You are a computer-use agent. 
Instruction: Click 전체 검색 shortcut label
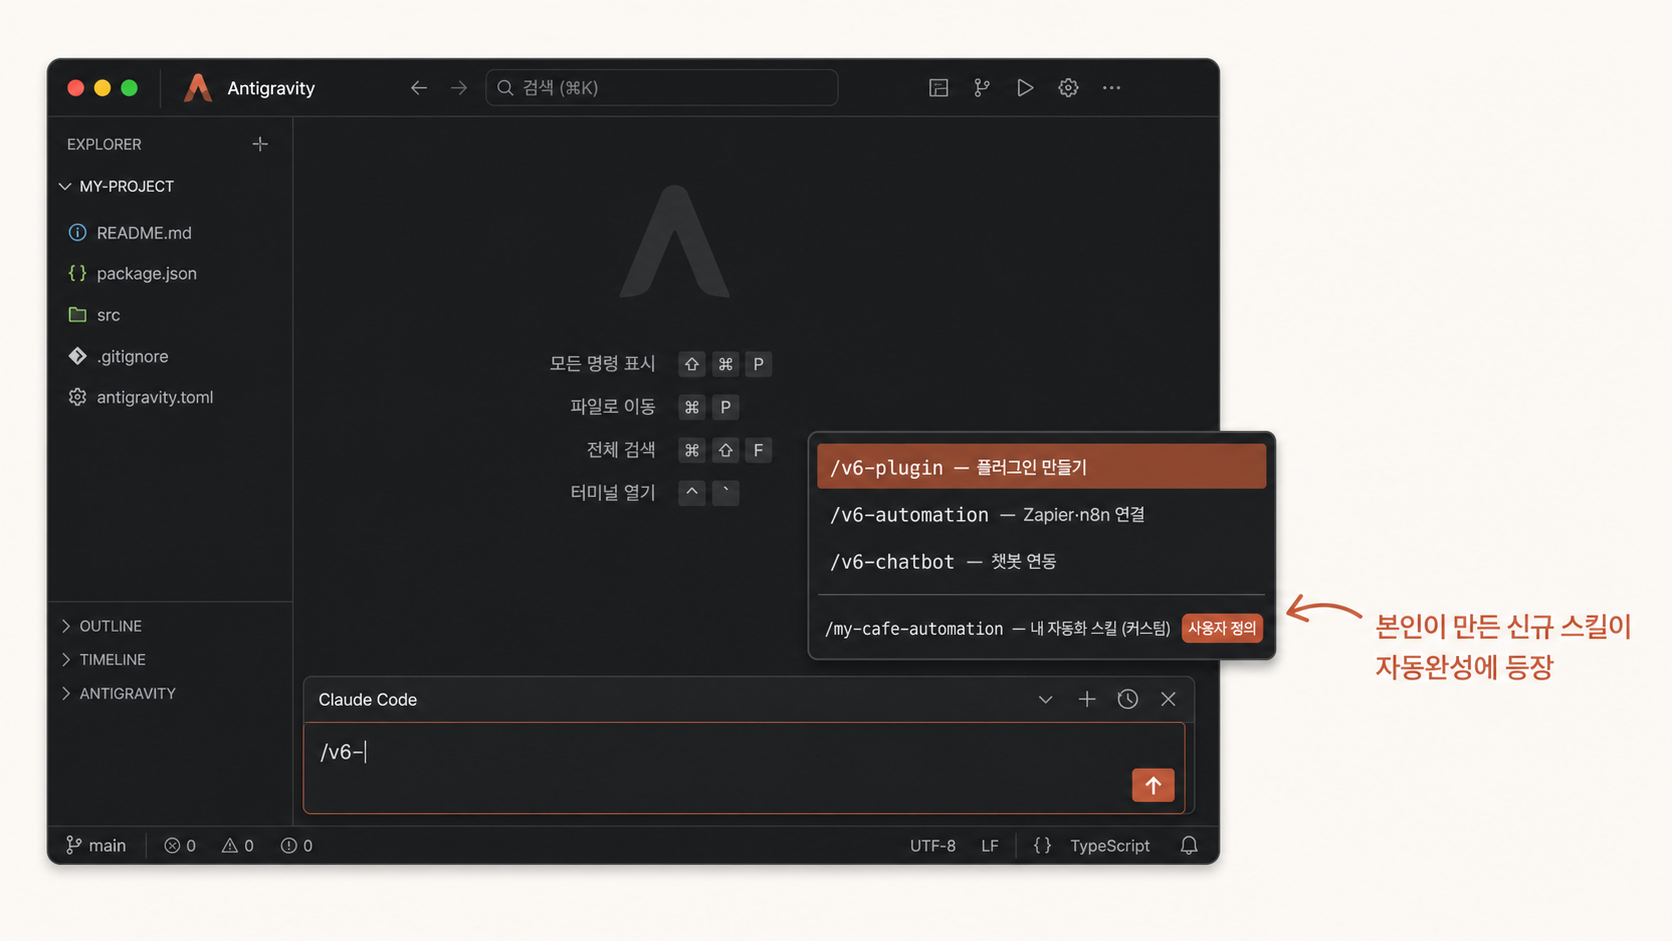point(620,450)
